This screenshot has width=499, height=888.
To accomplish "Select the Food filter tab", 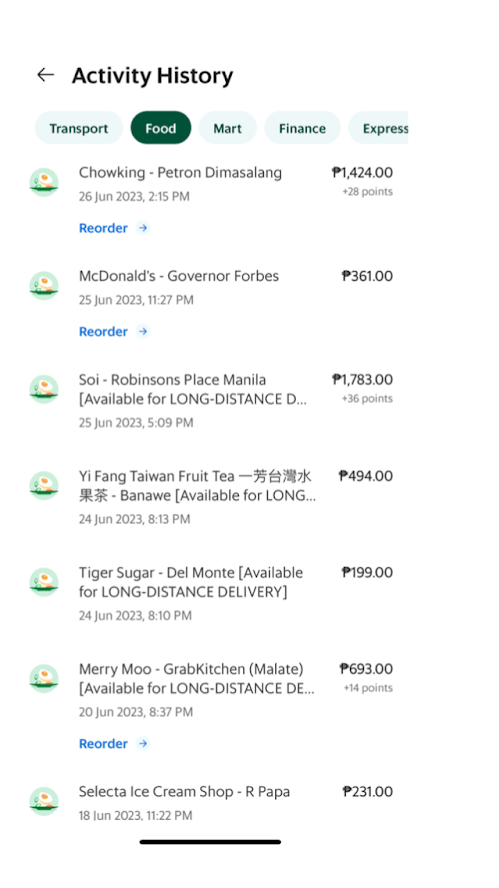I will click(x=161, y=128).
